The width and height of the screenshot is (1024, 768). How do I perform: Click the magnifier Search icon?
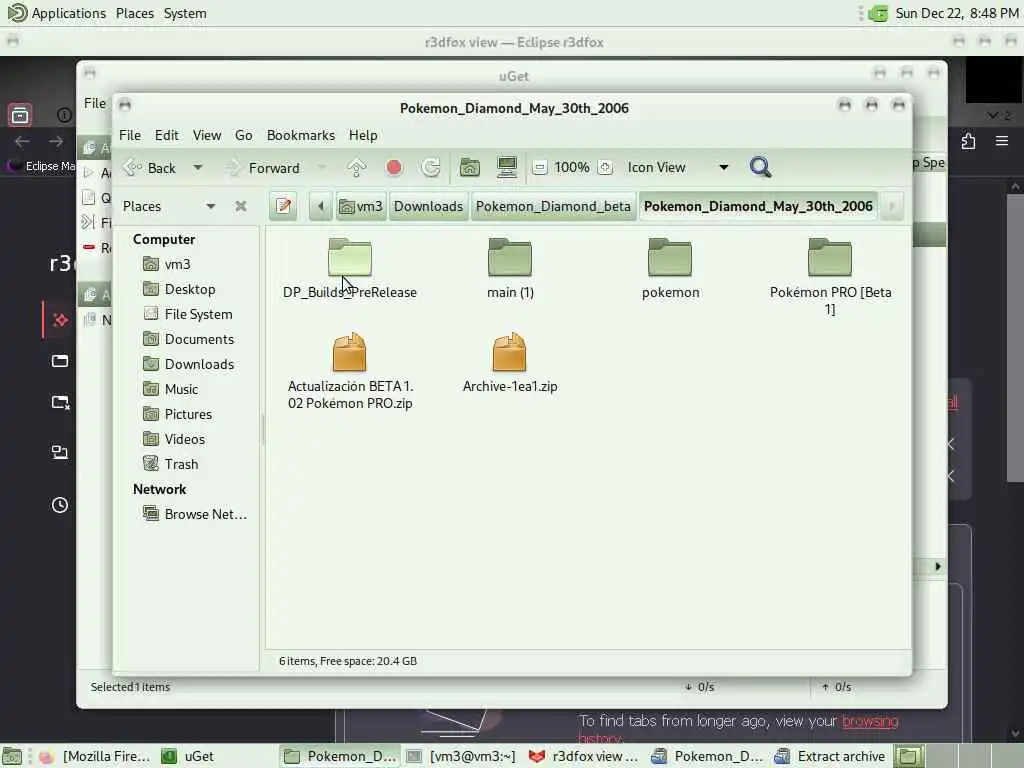pos(760,168)
